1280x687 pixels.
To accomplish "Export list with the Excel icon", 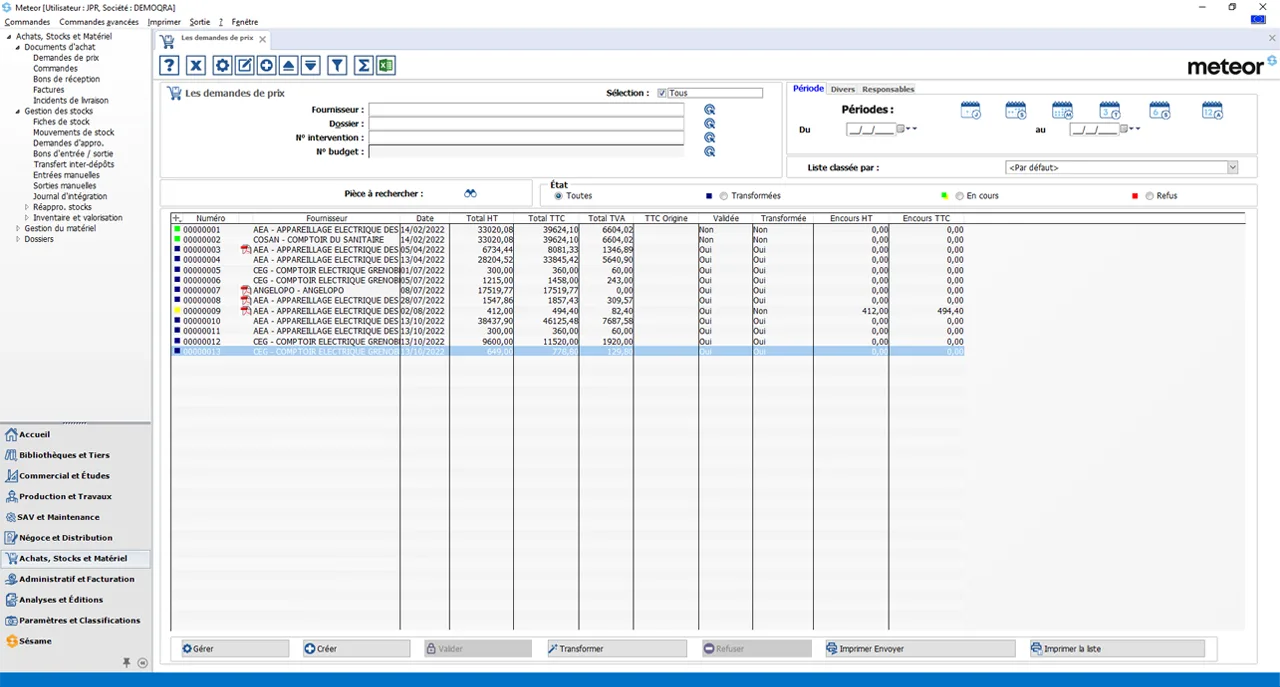I will (385, 66).
